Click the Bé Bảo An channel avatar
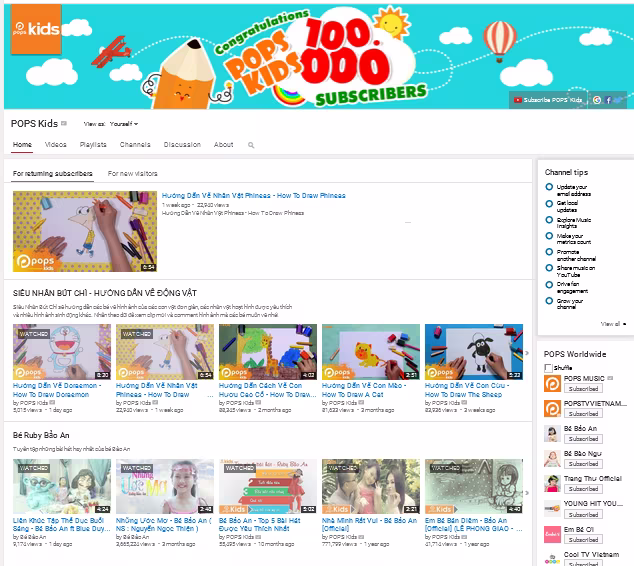634x566 pixels. (x=552, y=434)
